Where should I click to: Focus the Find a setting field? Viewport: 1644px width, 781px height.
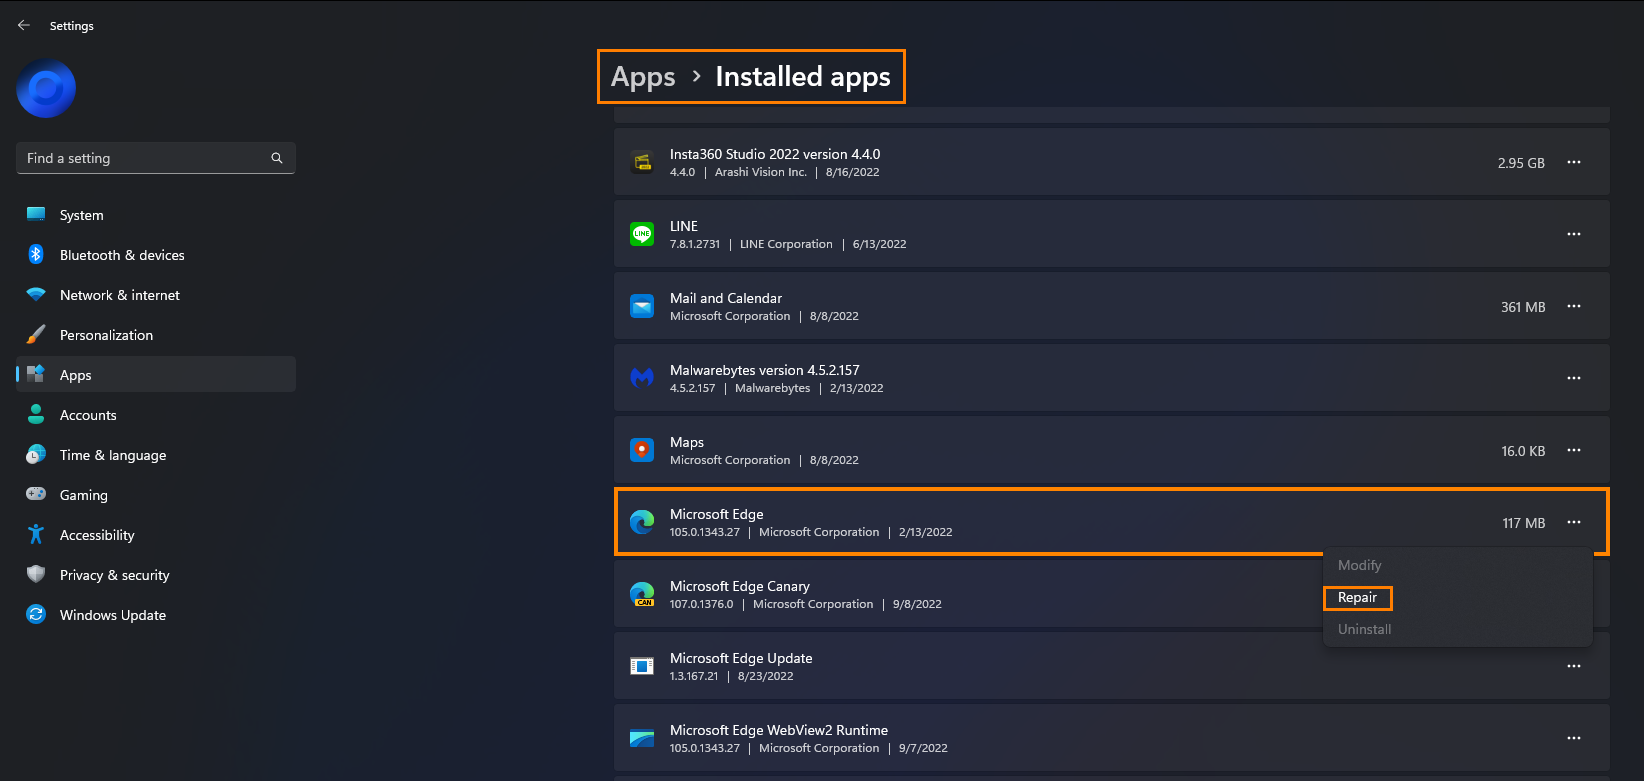click(156, 158)
